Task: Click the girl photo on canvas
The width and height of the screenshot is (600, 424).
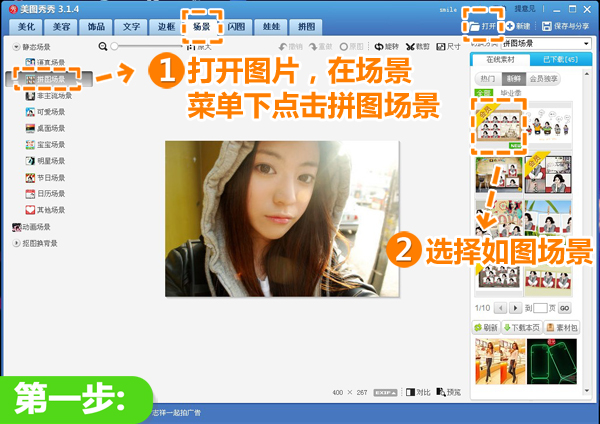Action: (282, 219)
